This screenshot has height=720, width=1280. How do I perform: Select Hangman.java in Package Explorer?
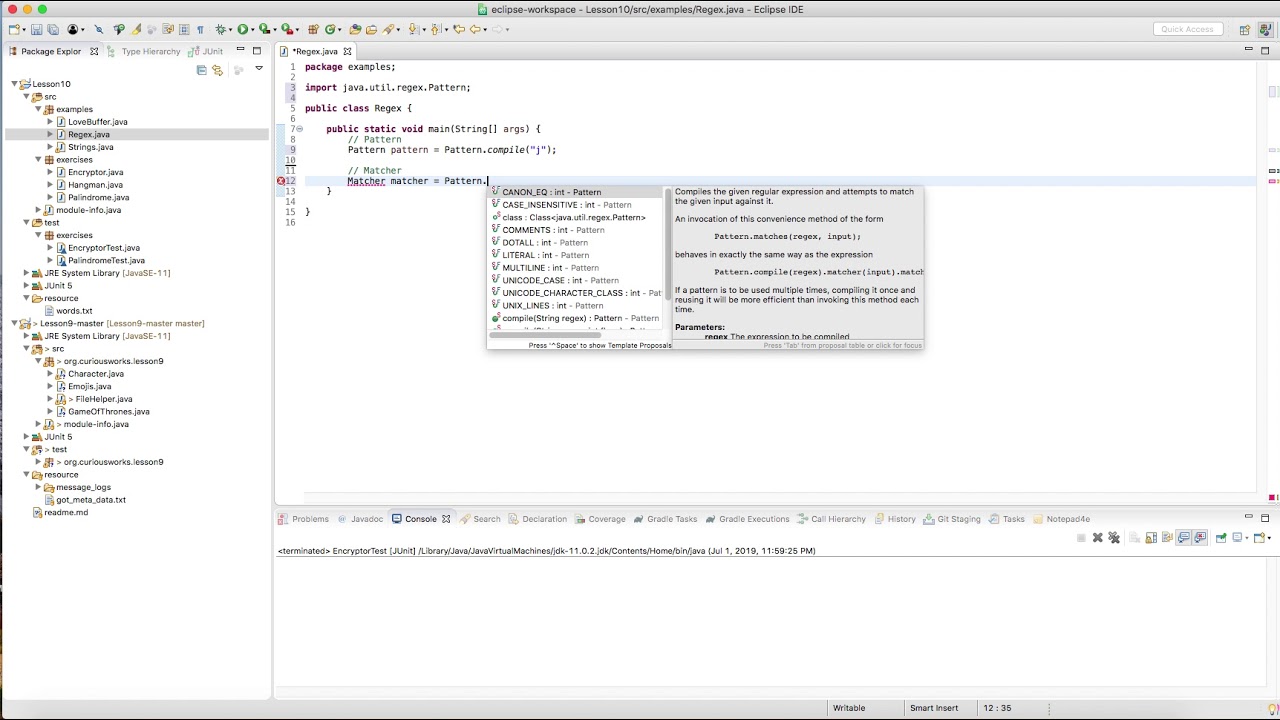(x=95, y=185)
